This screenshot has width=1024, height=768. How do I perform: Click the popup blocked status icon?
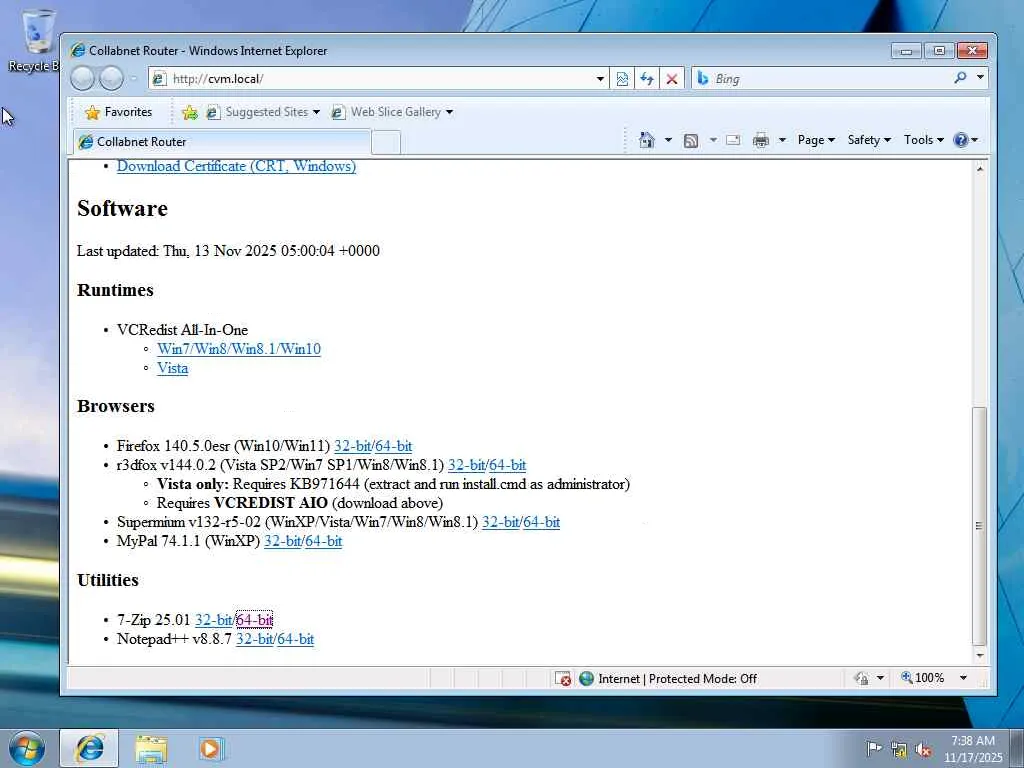tap(563, 679)
